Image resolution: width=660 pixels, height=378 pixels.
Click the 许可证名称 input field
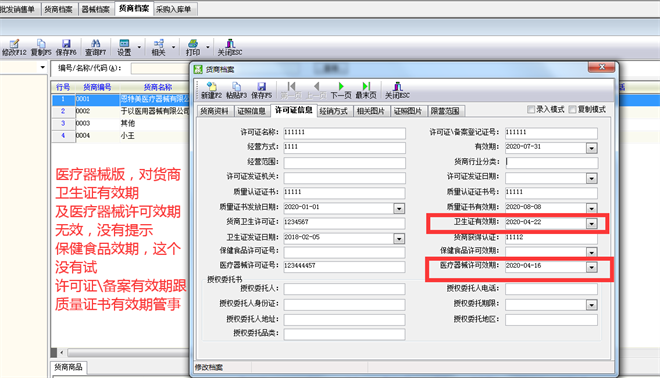point(344,133)
